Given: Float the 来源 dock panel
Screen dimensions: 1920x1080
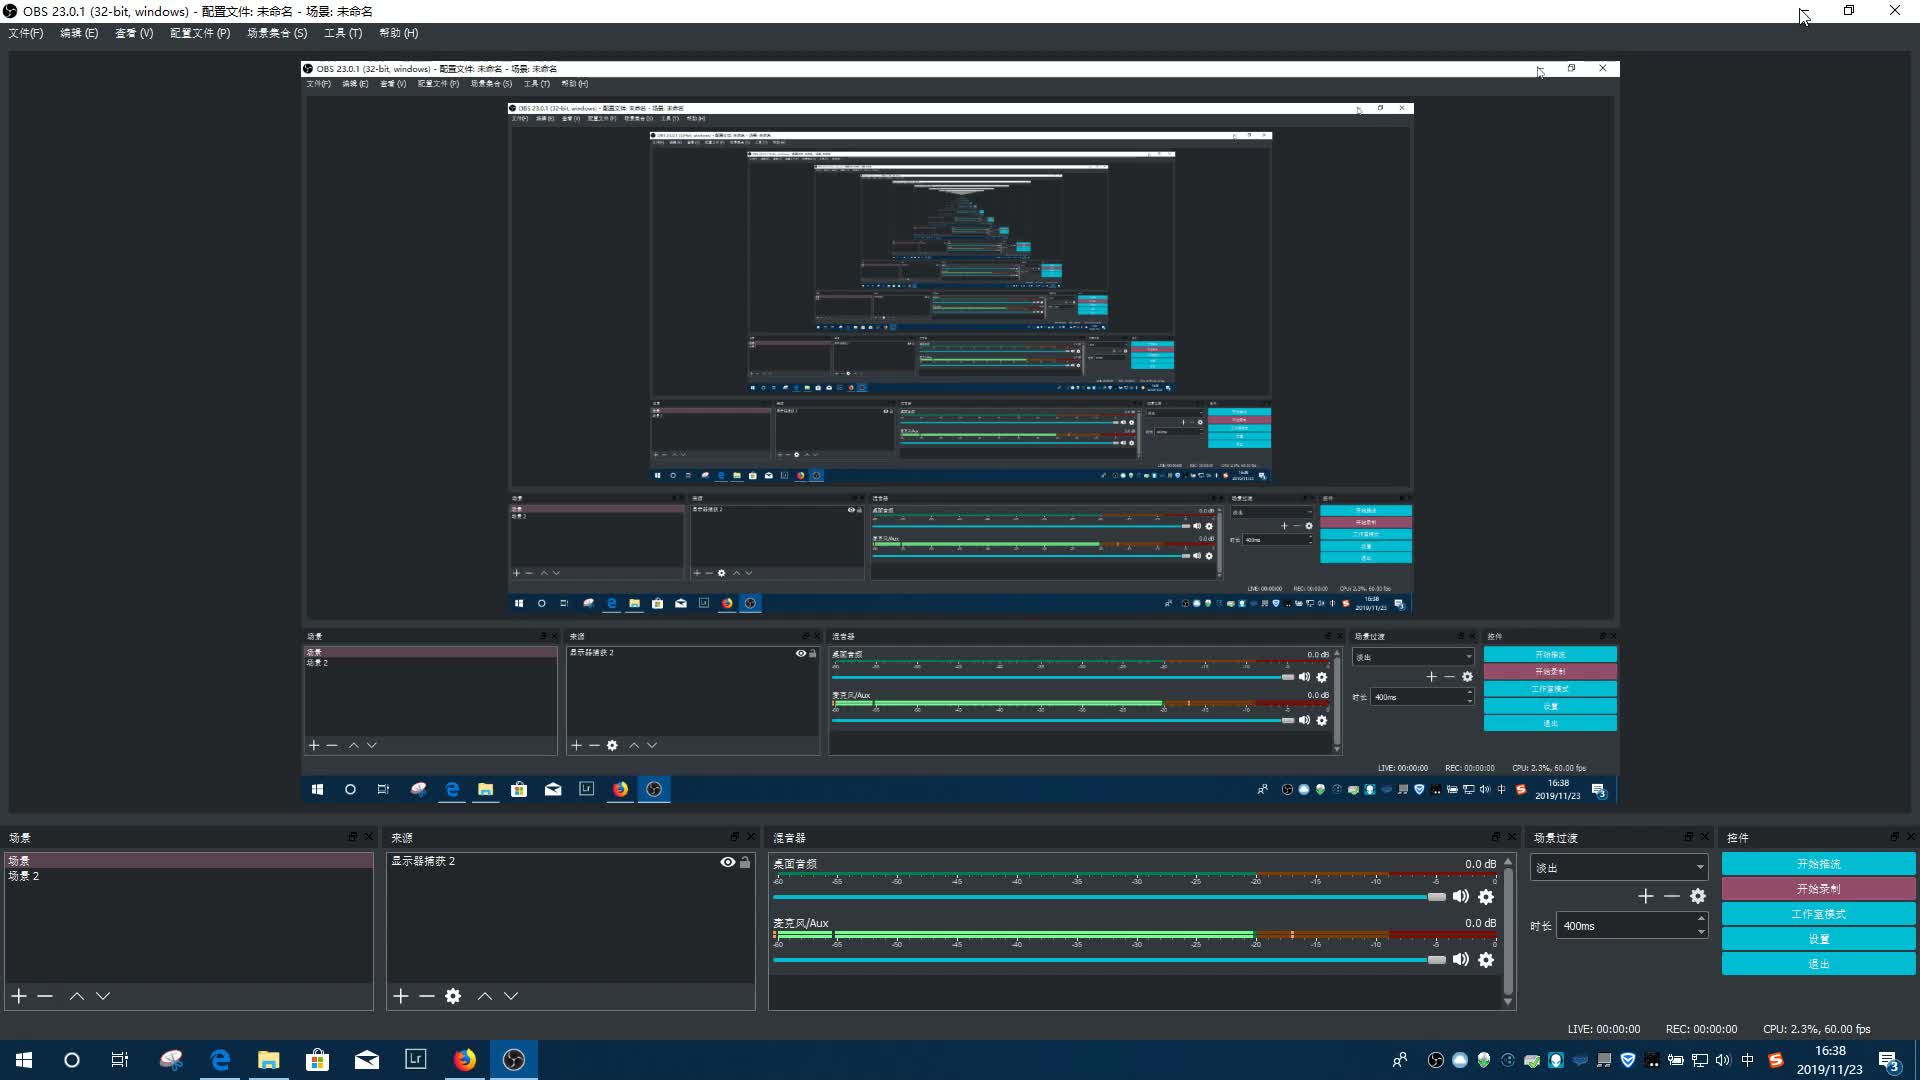Looking at the screenshot, I should (x=735, y=837).
